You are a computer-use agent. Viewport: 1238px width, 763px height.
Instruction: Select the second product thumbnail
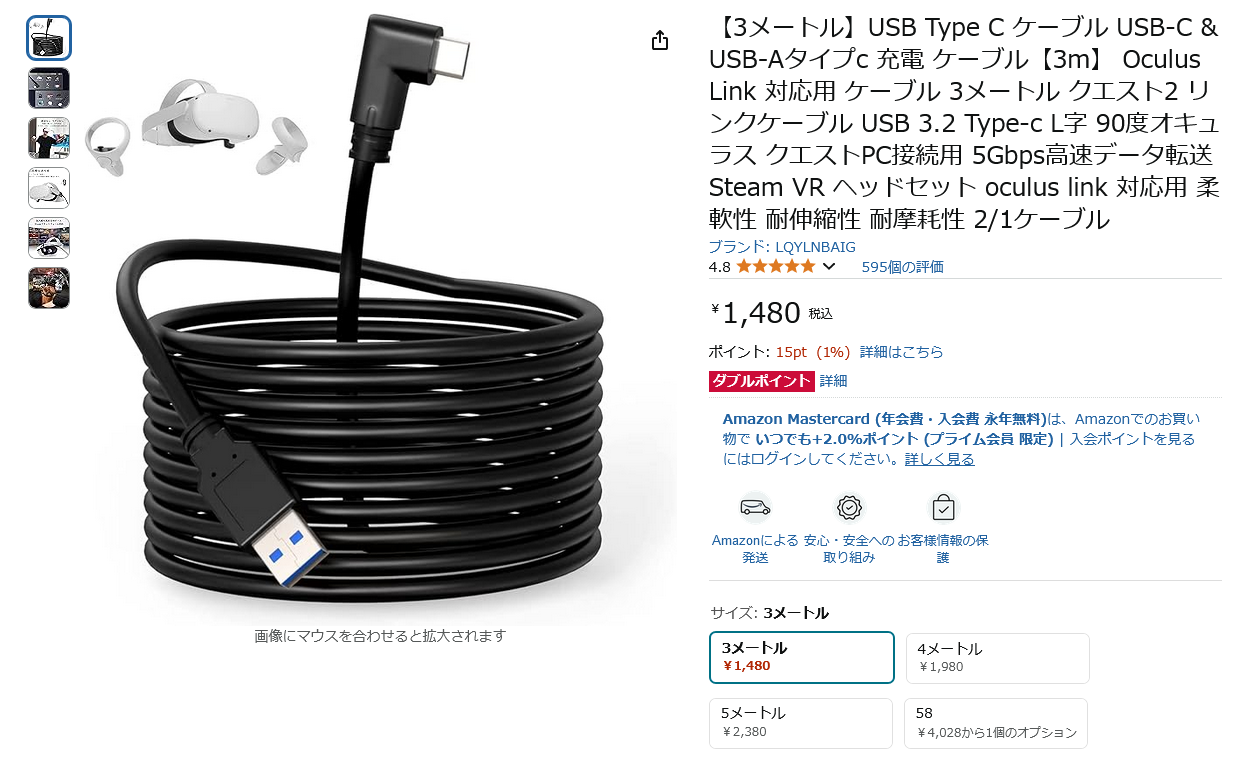[x=49, y=88]
